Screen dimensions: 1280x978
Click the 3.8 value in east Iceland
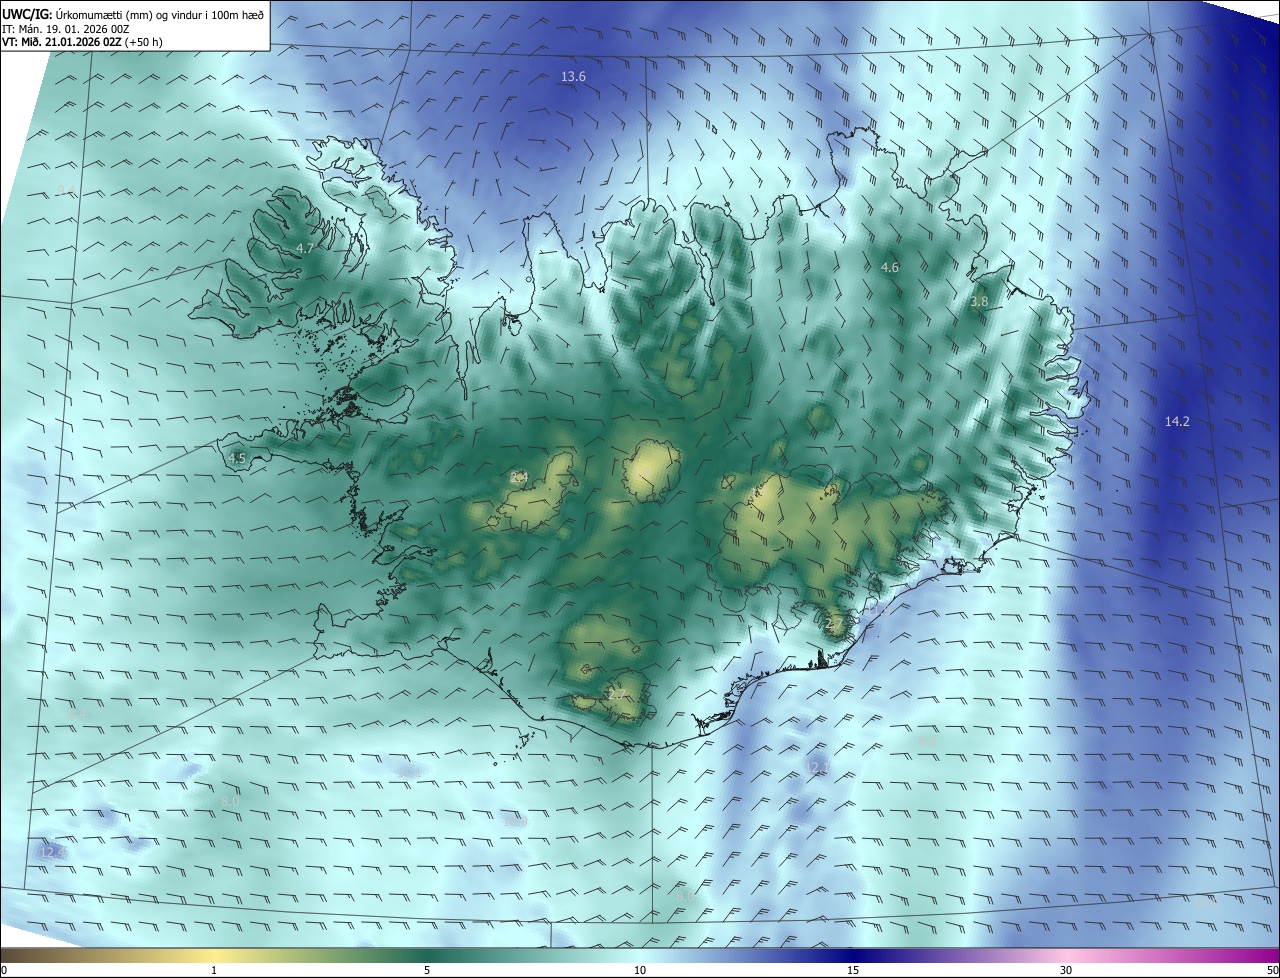tap(980, 301)
